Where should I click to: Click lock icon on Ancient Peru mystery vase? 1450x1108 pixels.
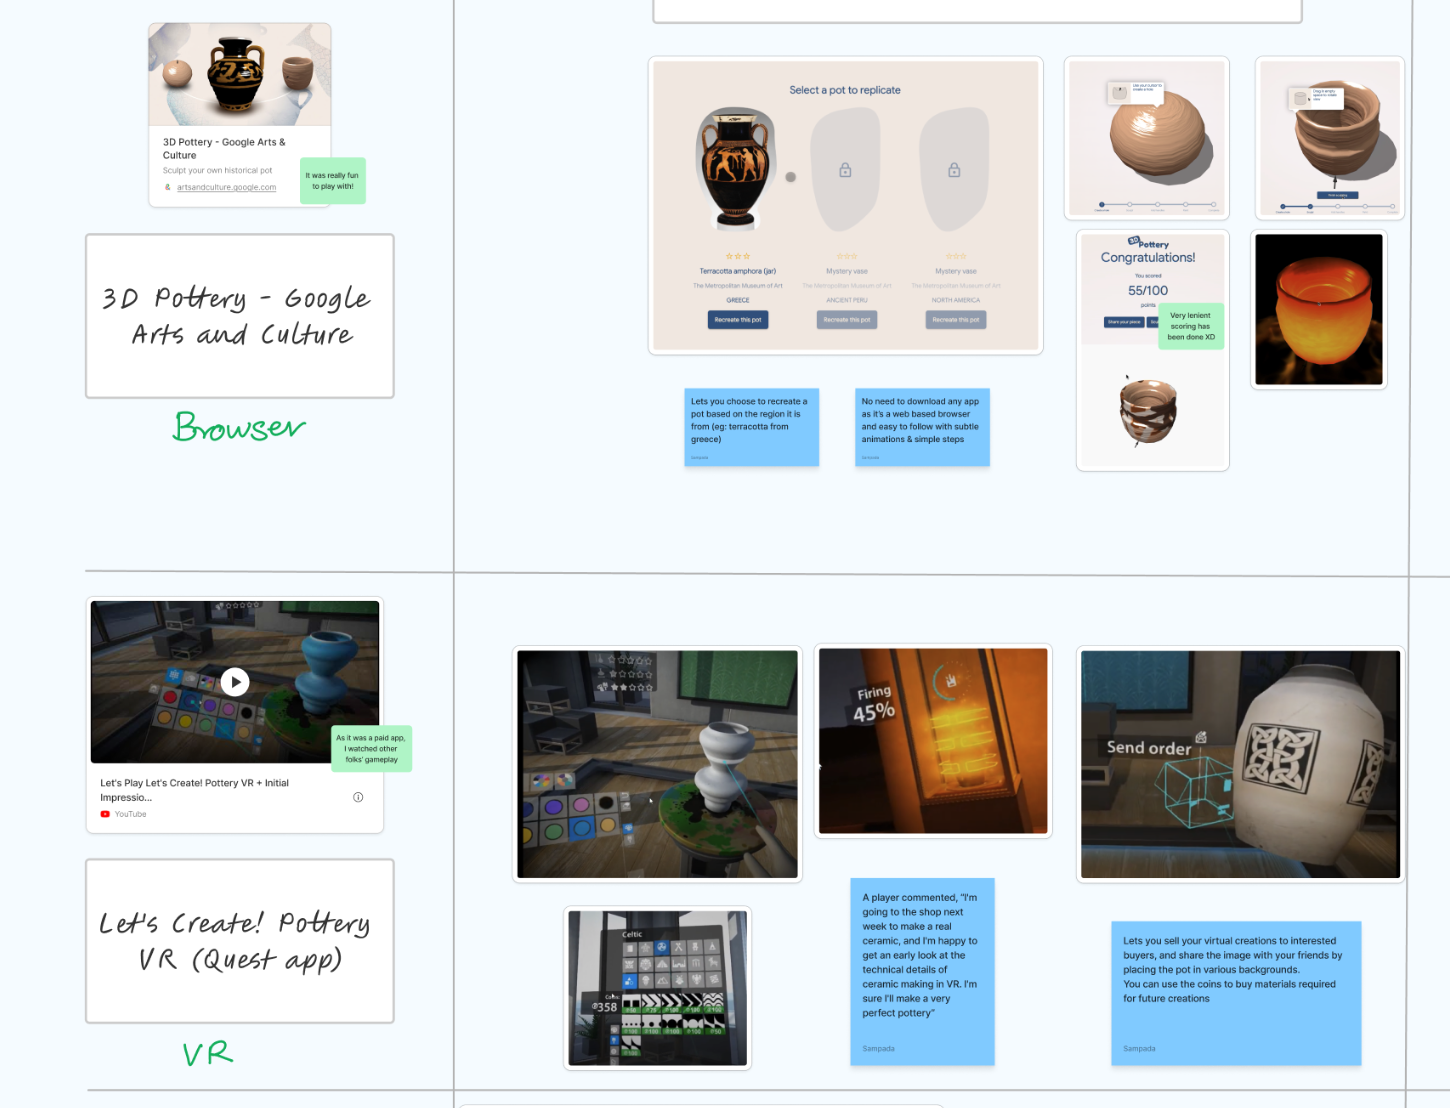pyautogui.click(x=845, y=170)
